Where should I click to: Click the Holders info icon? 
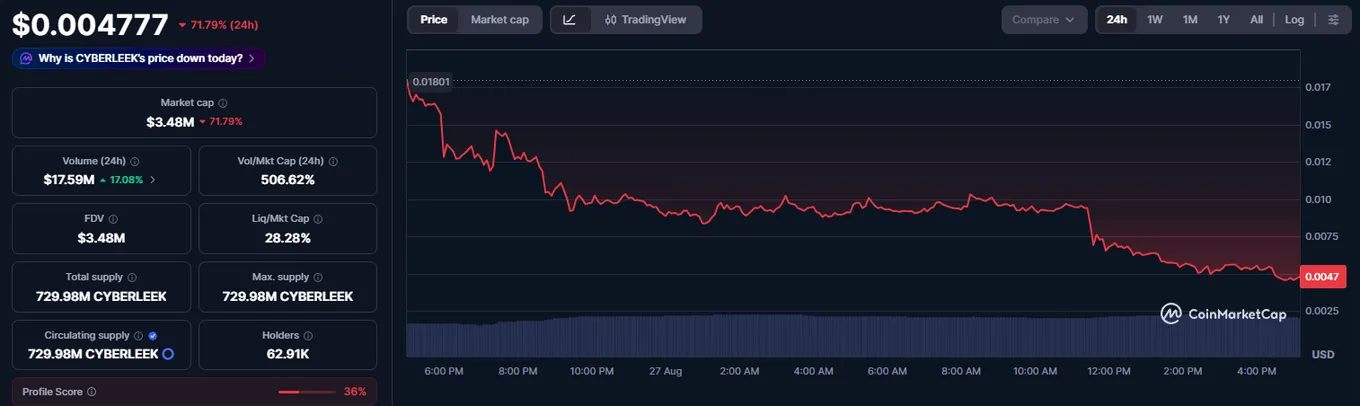(x=308, y=336)
